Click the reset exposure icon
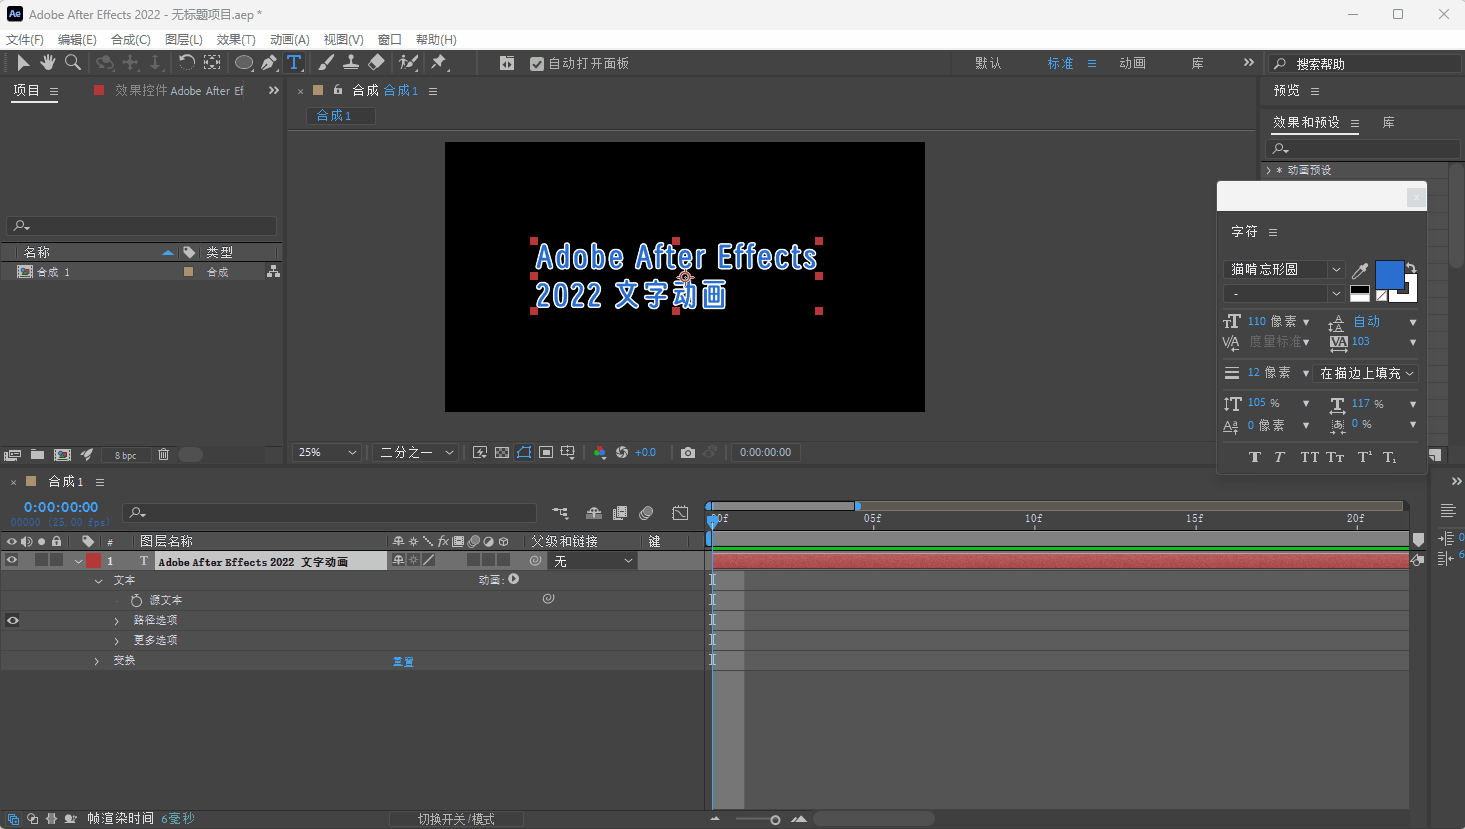The height and width of the screenshot is (829, 1465). click(622, 453)
